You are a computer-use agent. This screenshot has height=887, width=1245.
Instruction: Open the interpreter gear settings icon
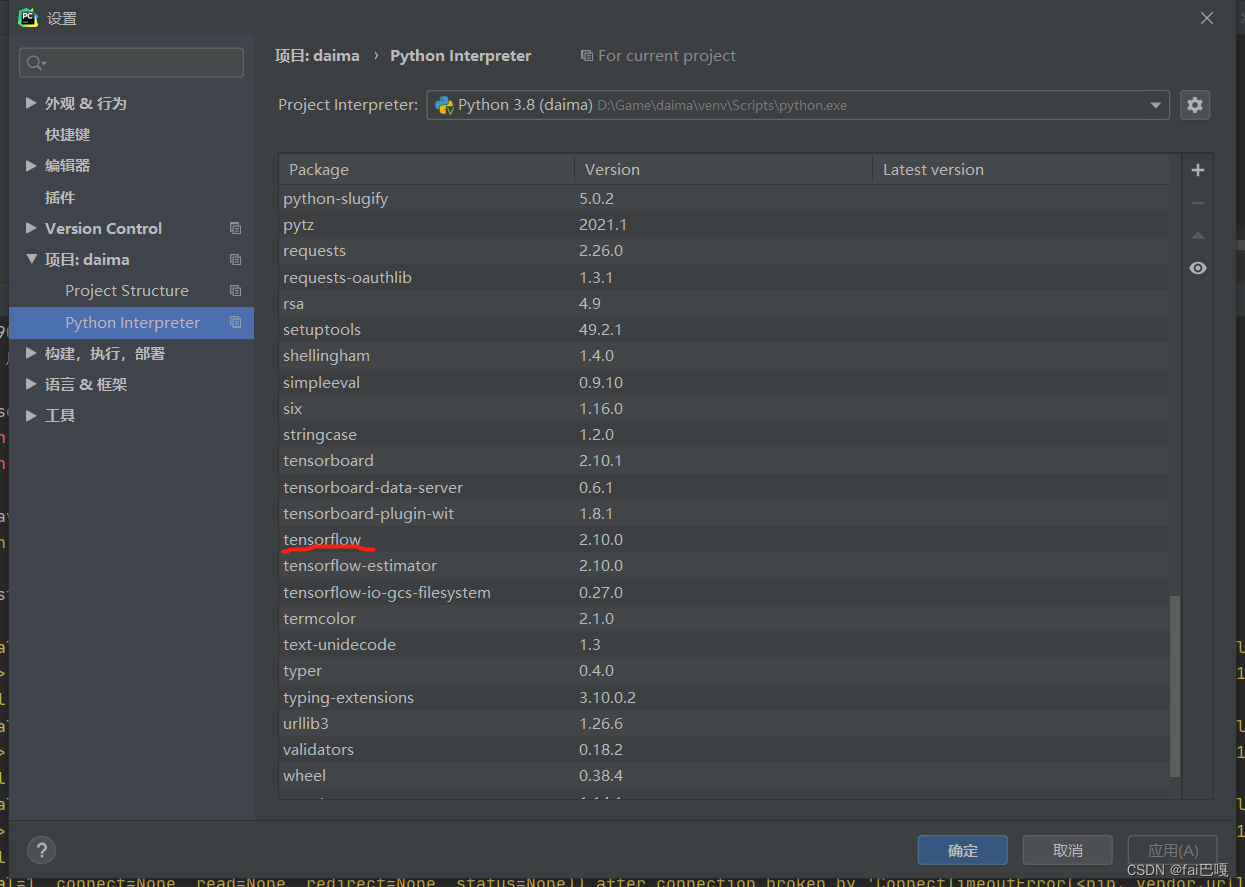[1195, 105]
